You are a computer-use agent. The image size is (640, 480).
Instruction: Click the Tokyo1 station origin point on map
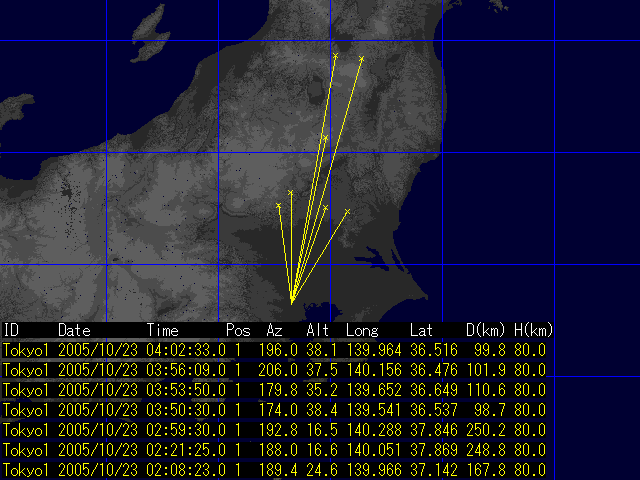point(291,301)
